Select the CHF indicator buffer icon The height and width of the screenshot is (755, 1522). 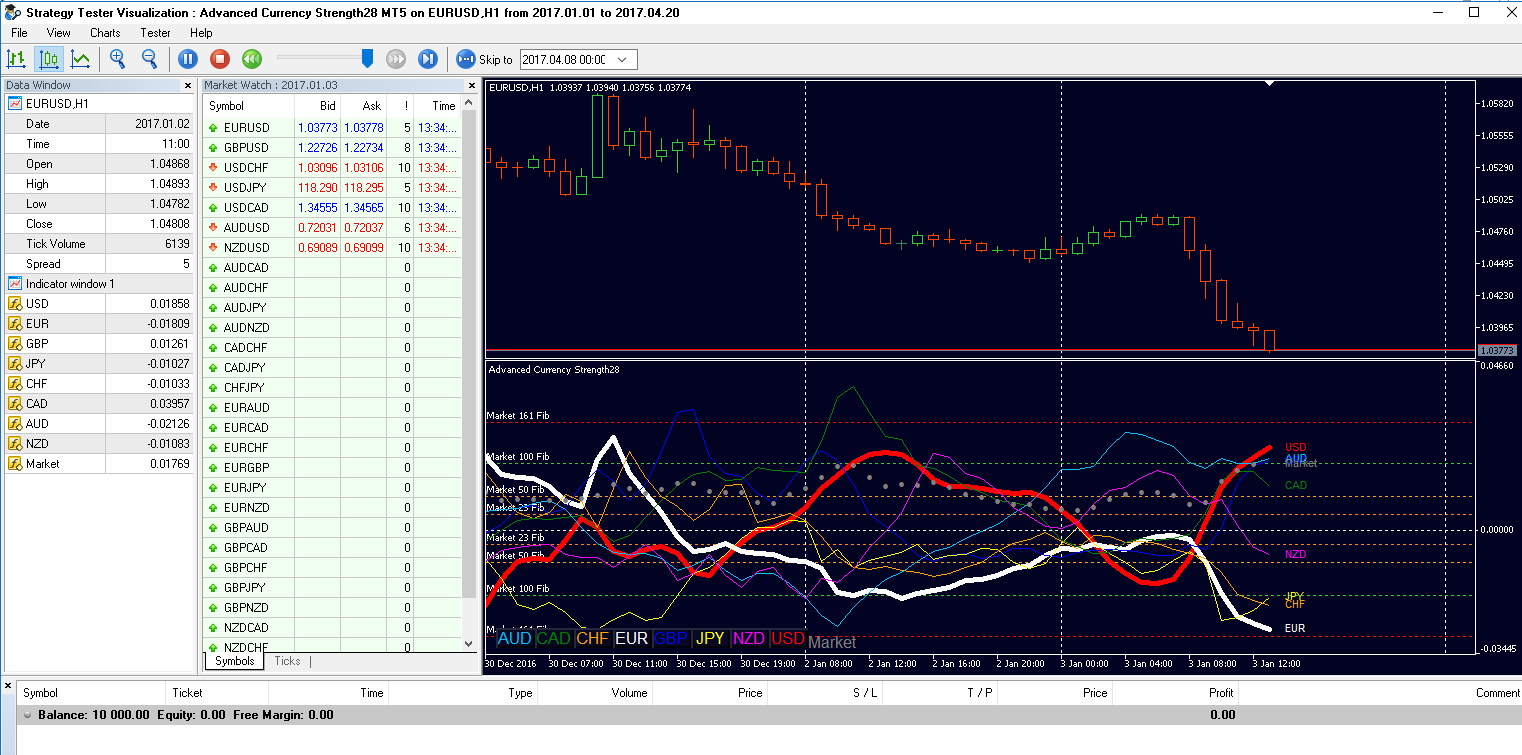(x=15, y=384)
